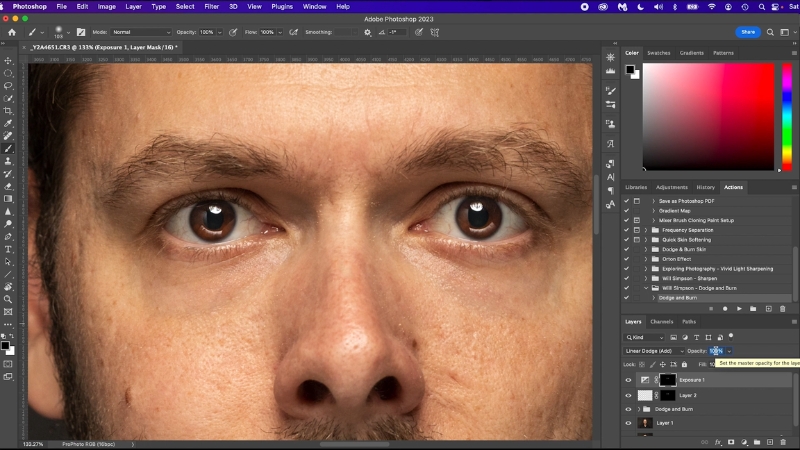
Task: Hide the Layer 1 layer
Action: point(628,423)
